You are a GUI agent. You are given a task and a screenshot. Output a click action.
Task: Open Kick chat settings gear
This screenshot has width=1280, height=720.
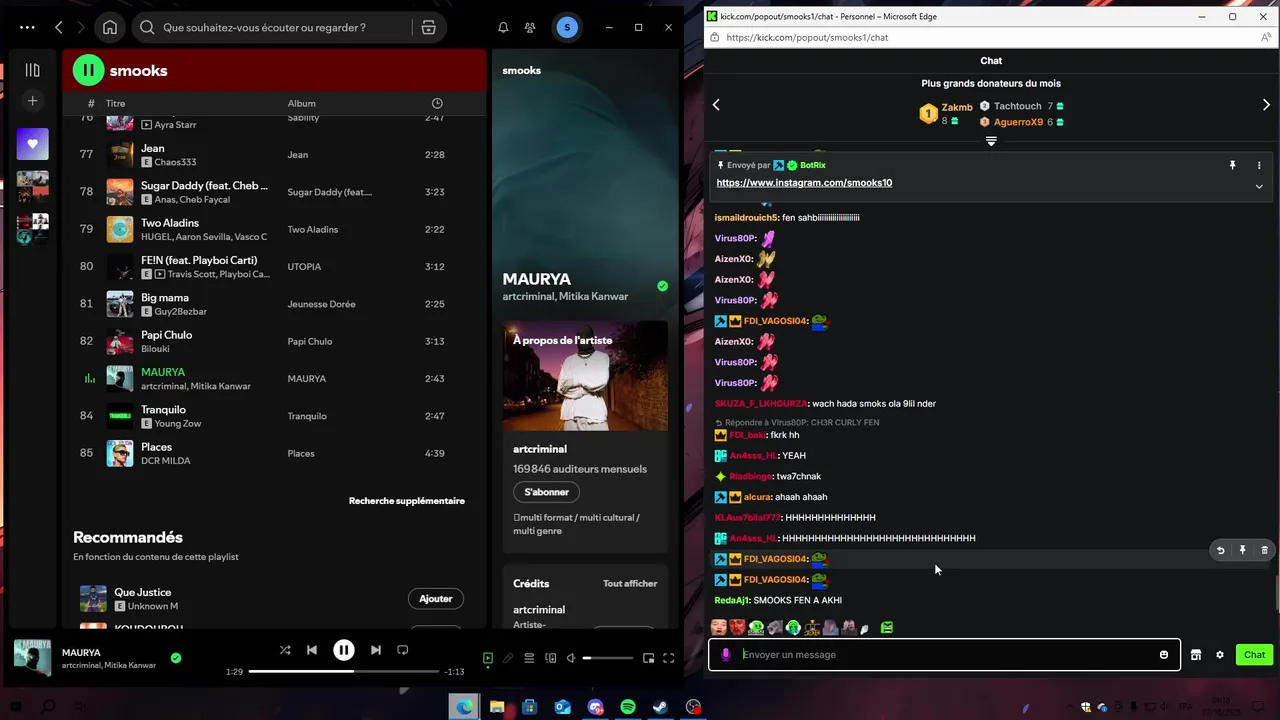[1220, 655]
